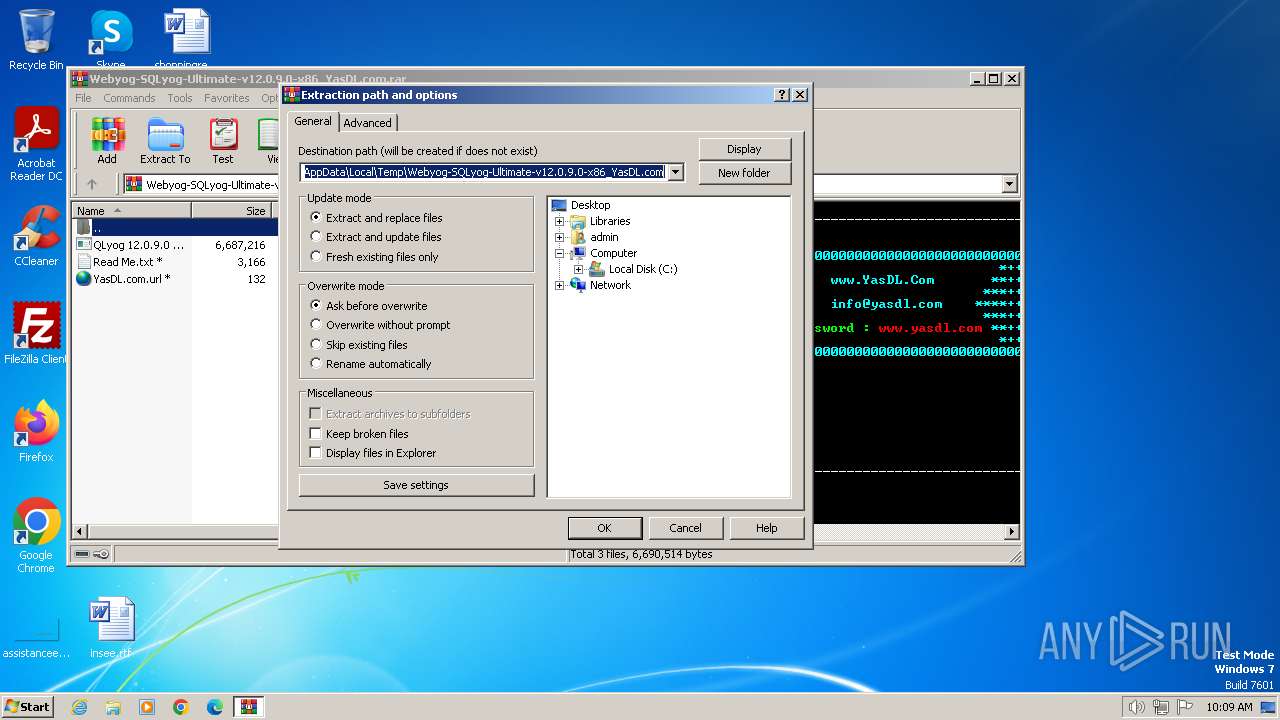
Task: Collapse Computer tree node
Action: [x=560, y=253]
